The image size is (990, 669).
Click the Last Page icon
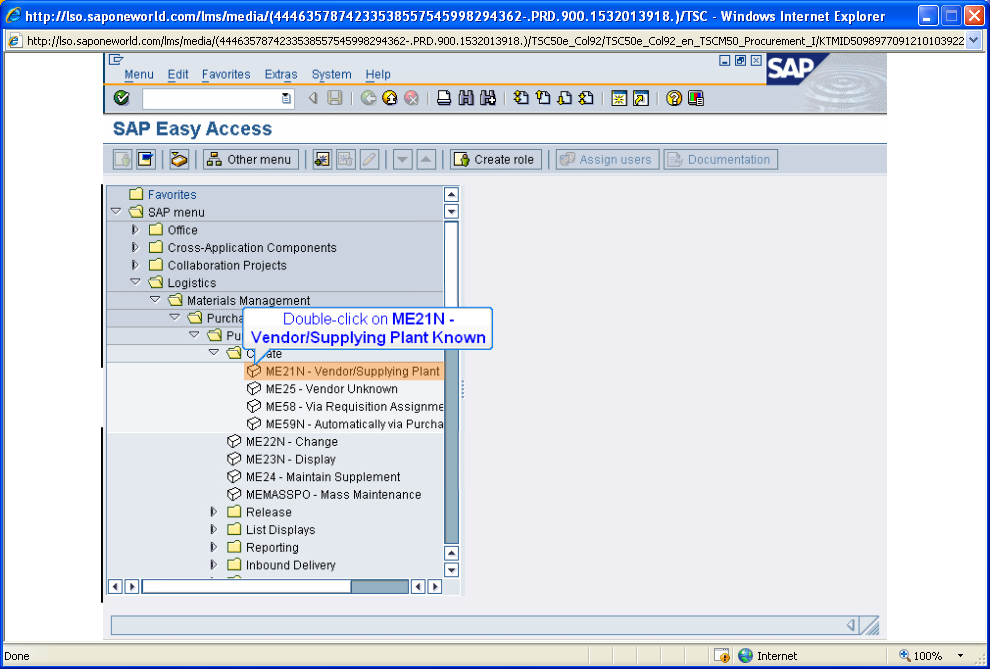586,98
